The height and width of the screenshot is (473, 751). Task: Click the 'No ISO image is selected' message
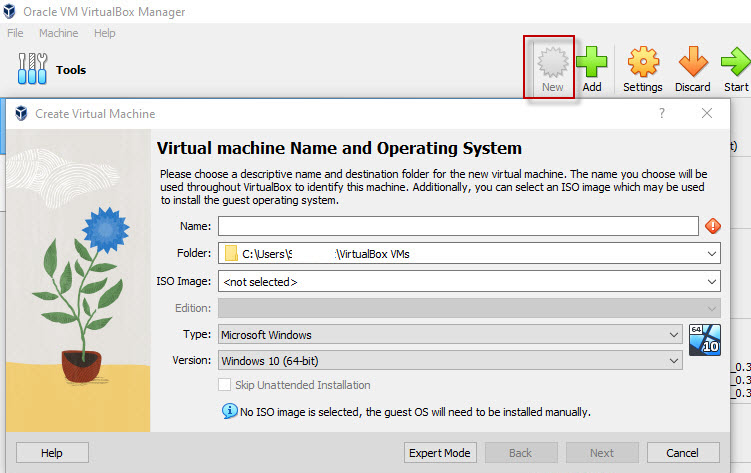tap(415, 412)
